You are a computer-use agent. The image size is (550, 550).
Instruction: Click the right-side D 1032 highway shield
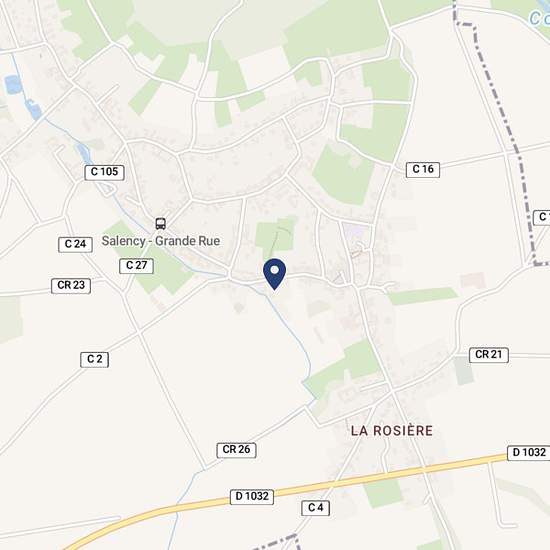click(529, 453)
